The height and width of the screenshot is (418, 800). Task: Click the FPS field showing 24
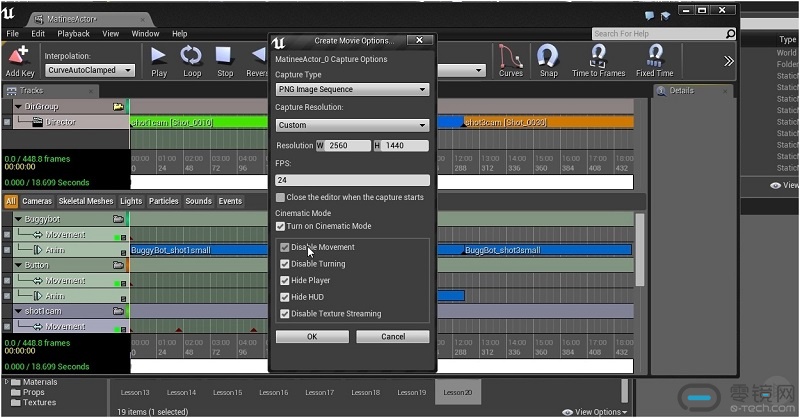pyautogui.click(x=352, y=180)
